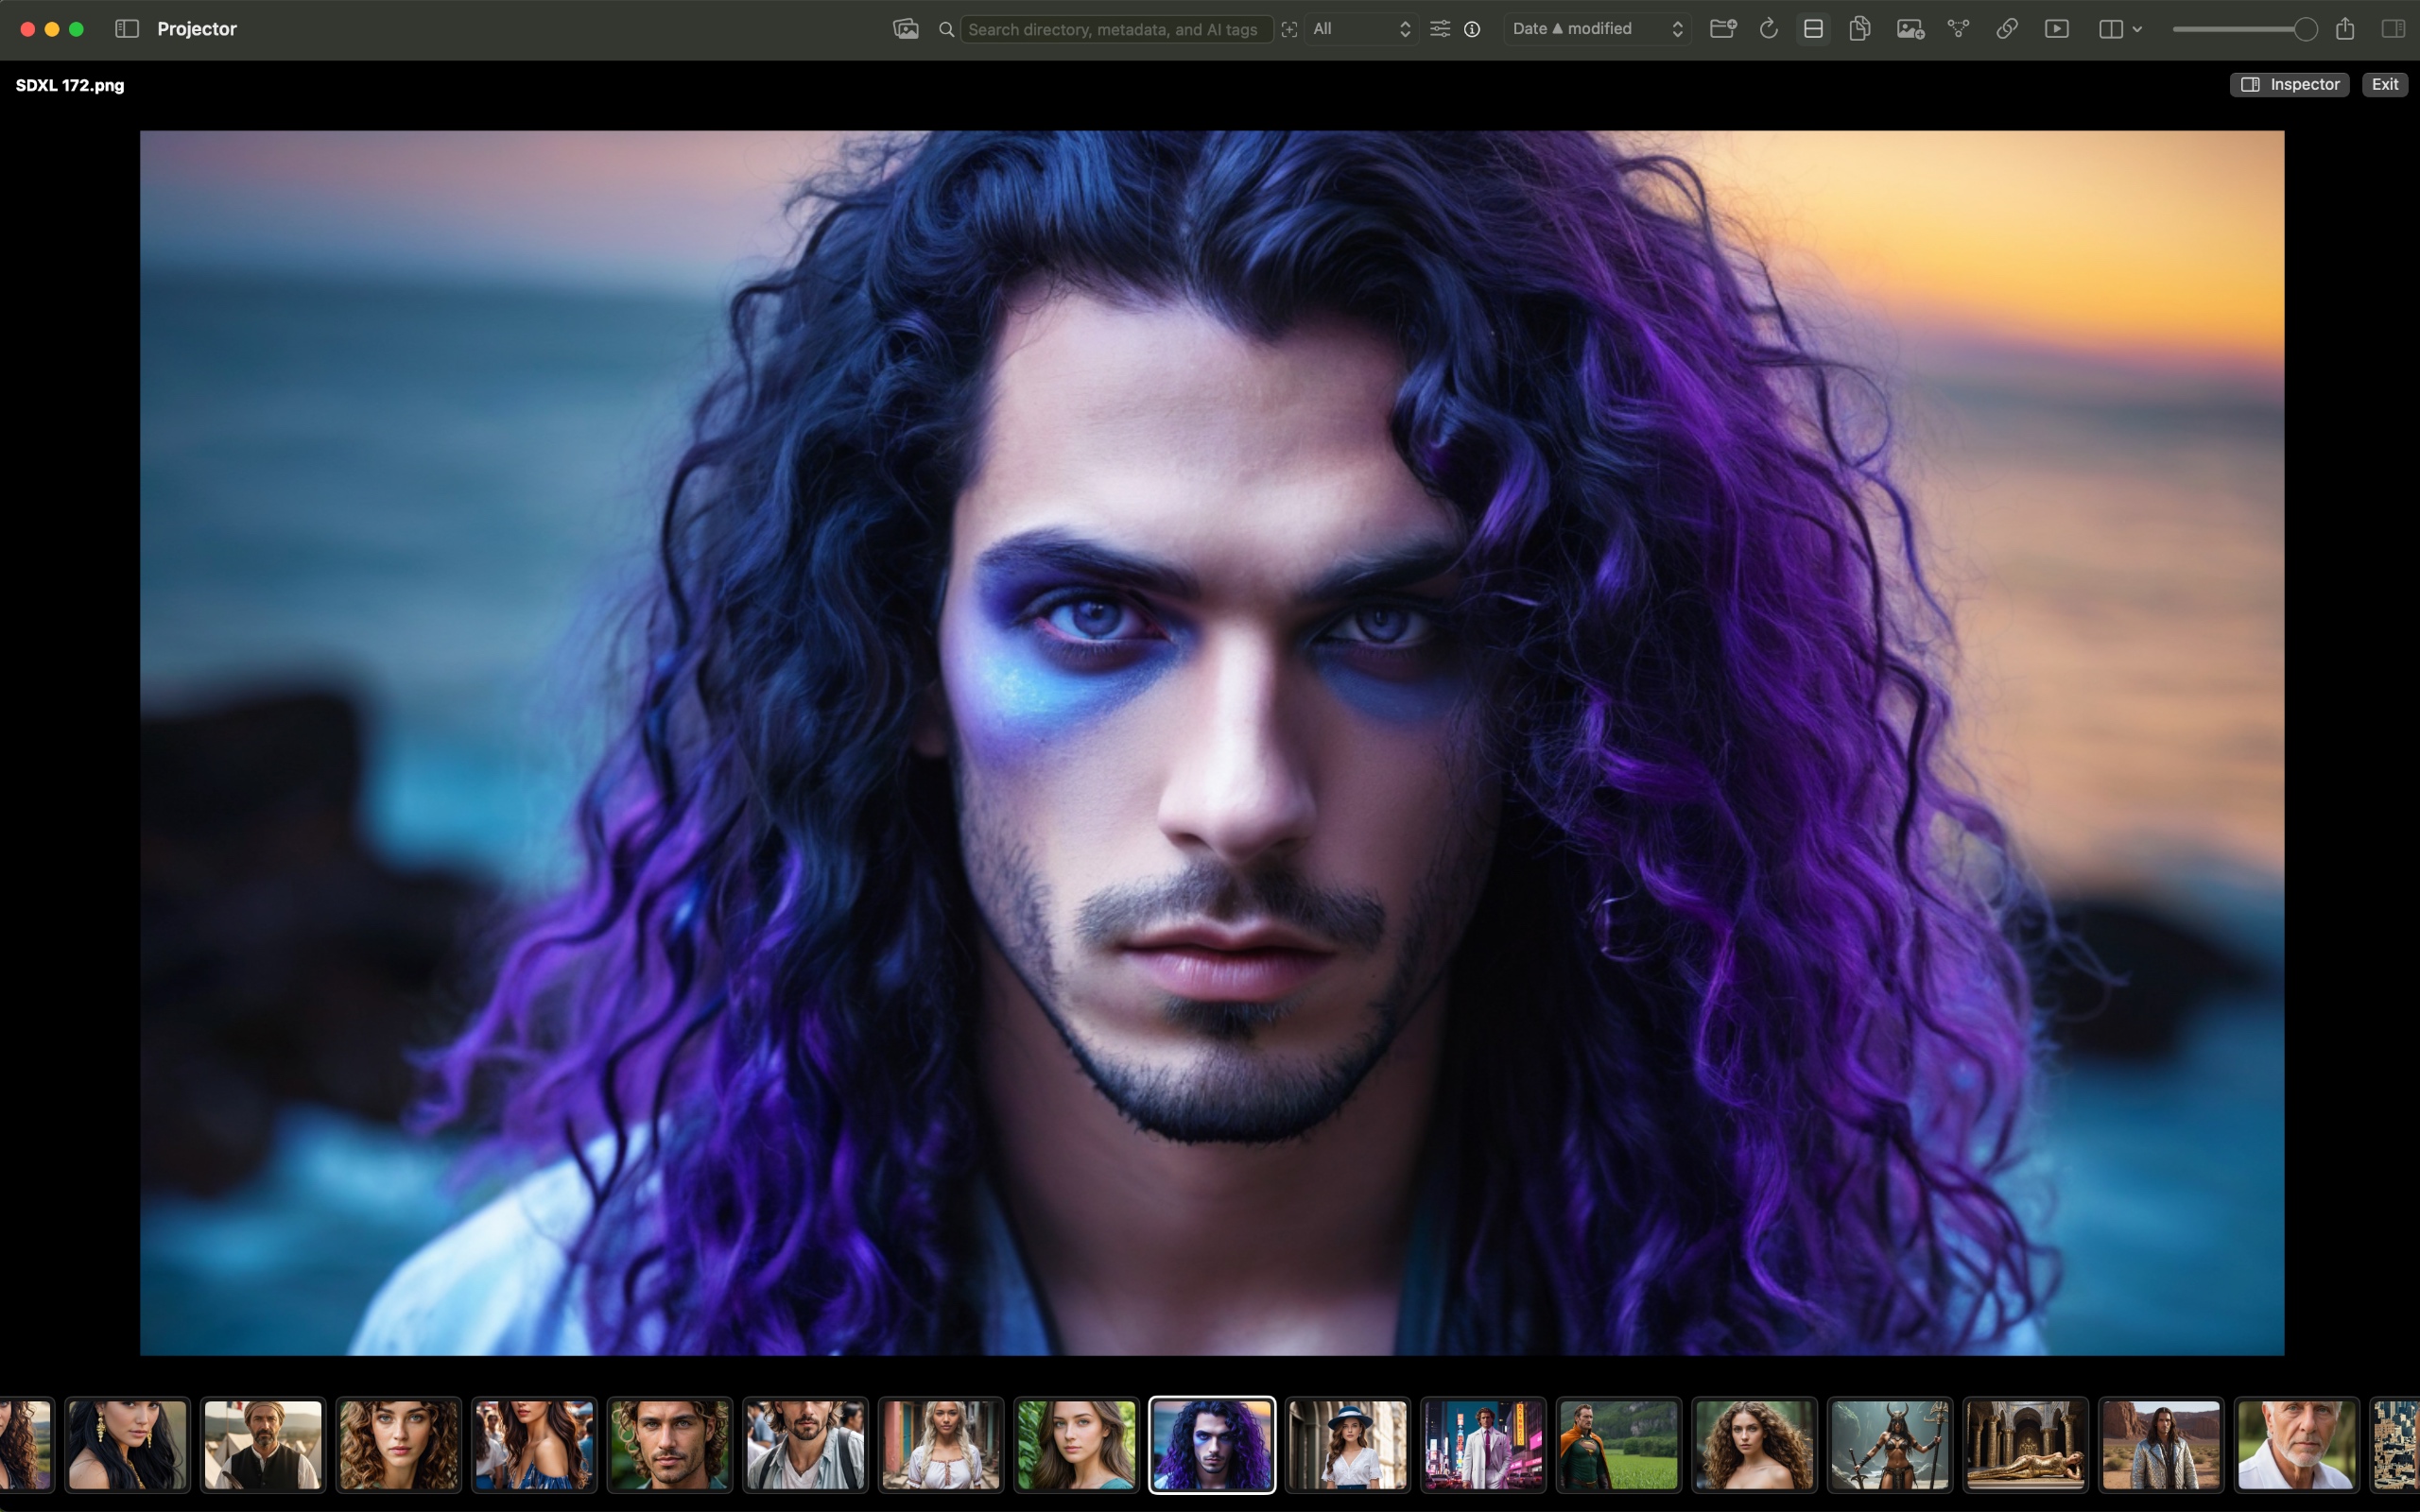Open the Date modified sort dropdown
The image size is (2420, 1512).
point(1597,29)
